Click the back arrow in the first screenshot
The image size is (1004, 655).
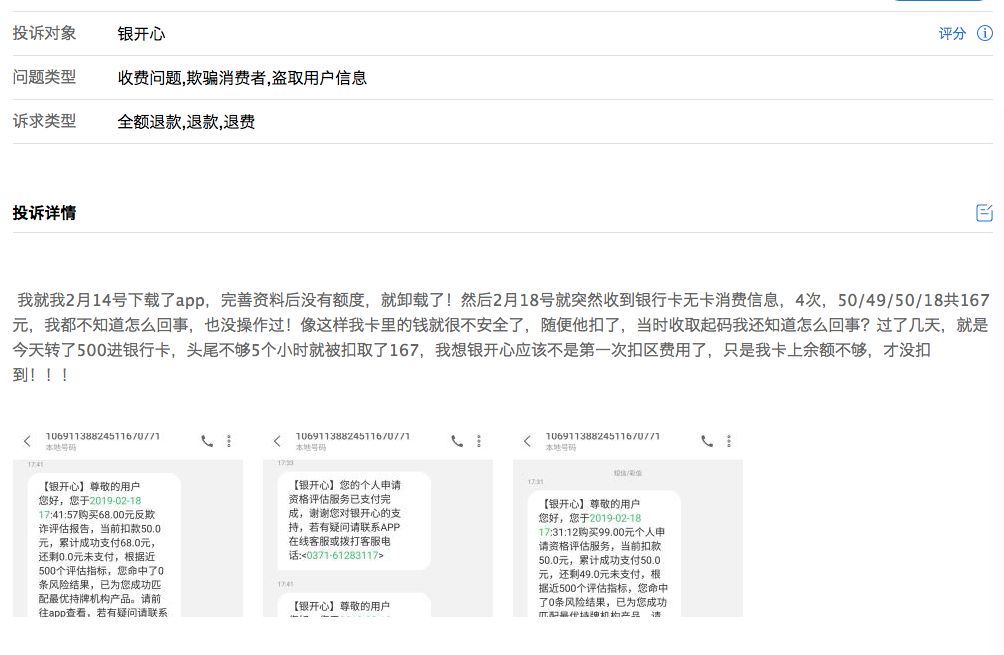pyautogui.click(x=27, y=440)
